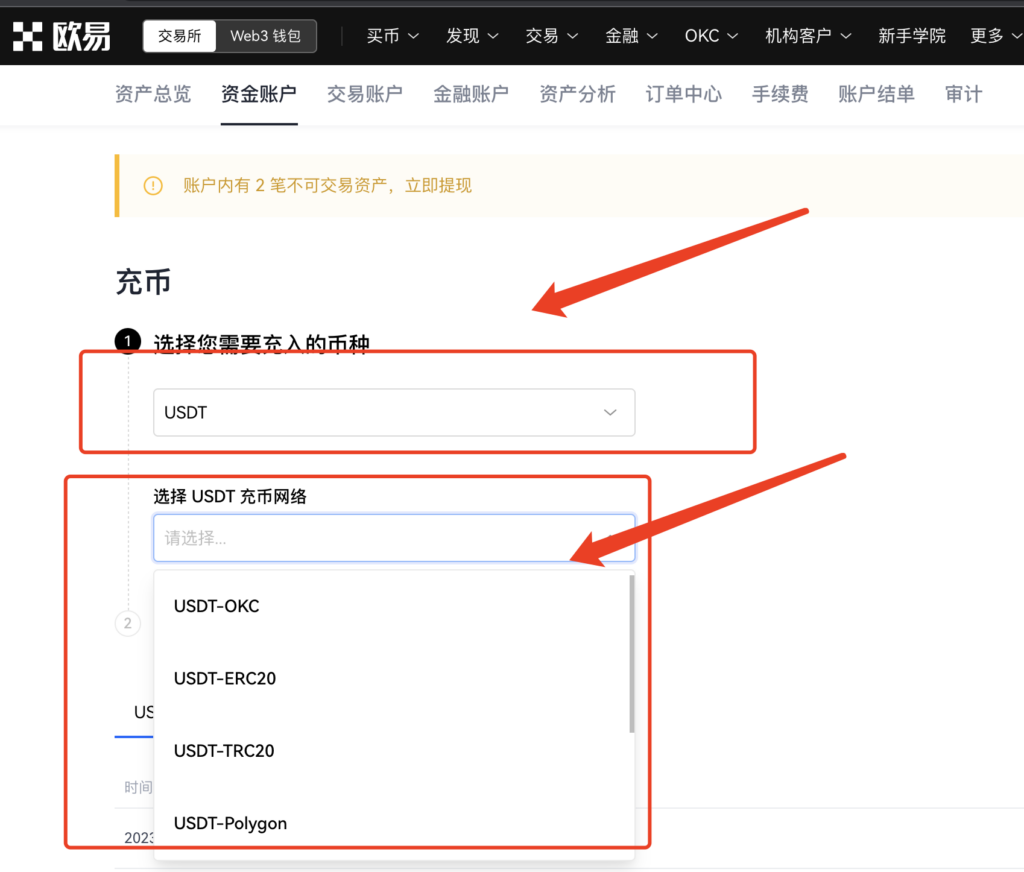
Task: Click 立即提现 link in the notice banner
Action: (438, 186)
